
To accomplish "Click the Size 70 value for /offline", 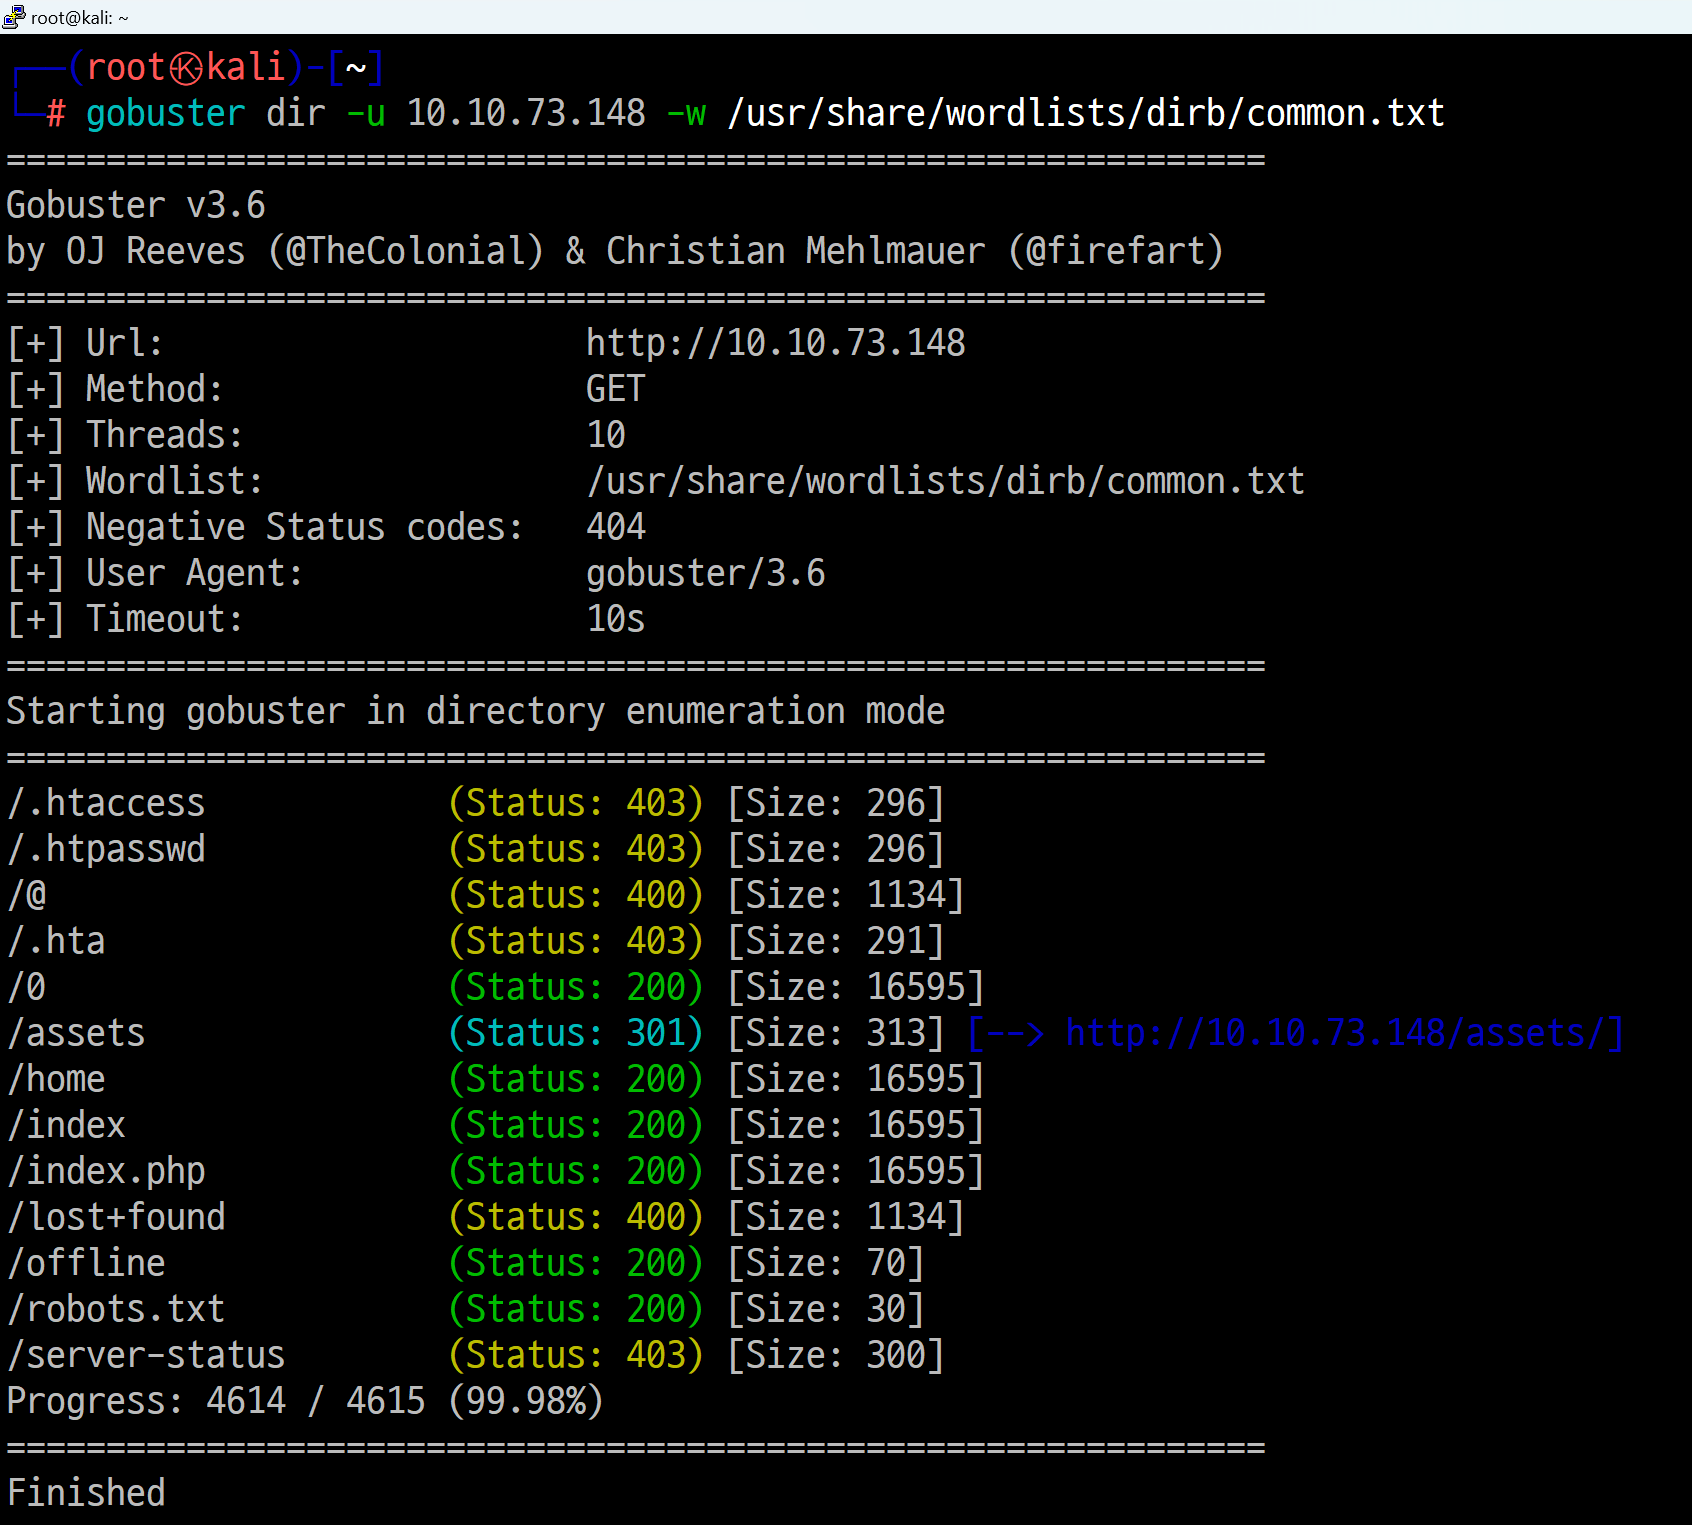I will 826,1263.
